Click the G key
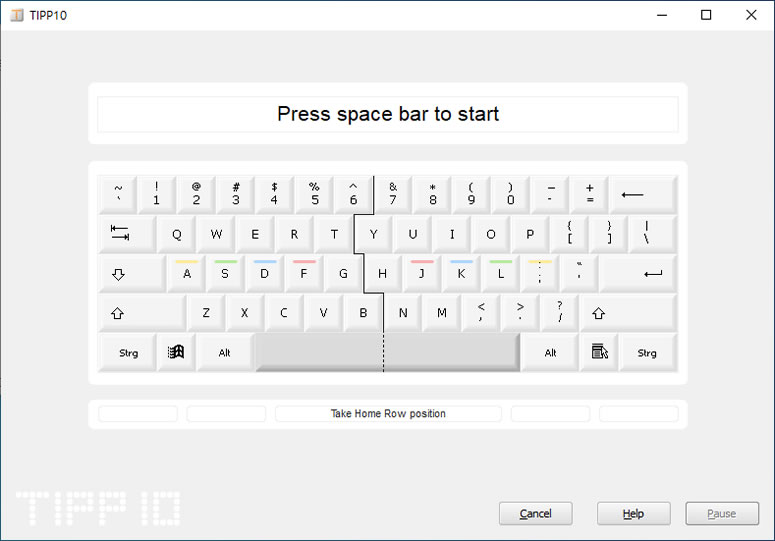 point(343,274)
